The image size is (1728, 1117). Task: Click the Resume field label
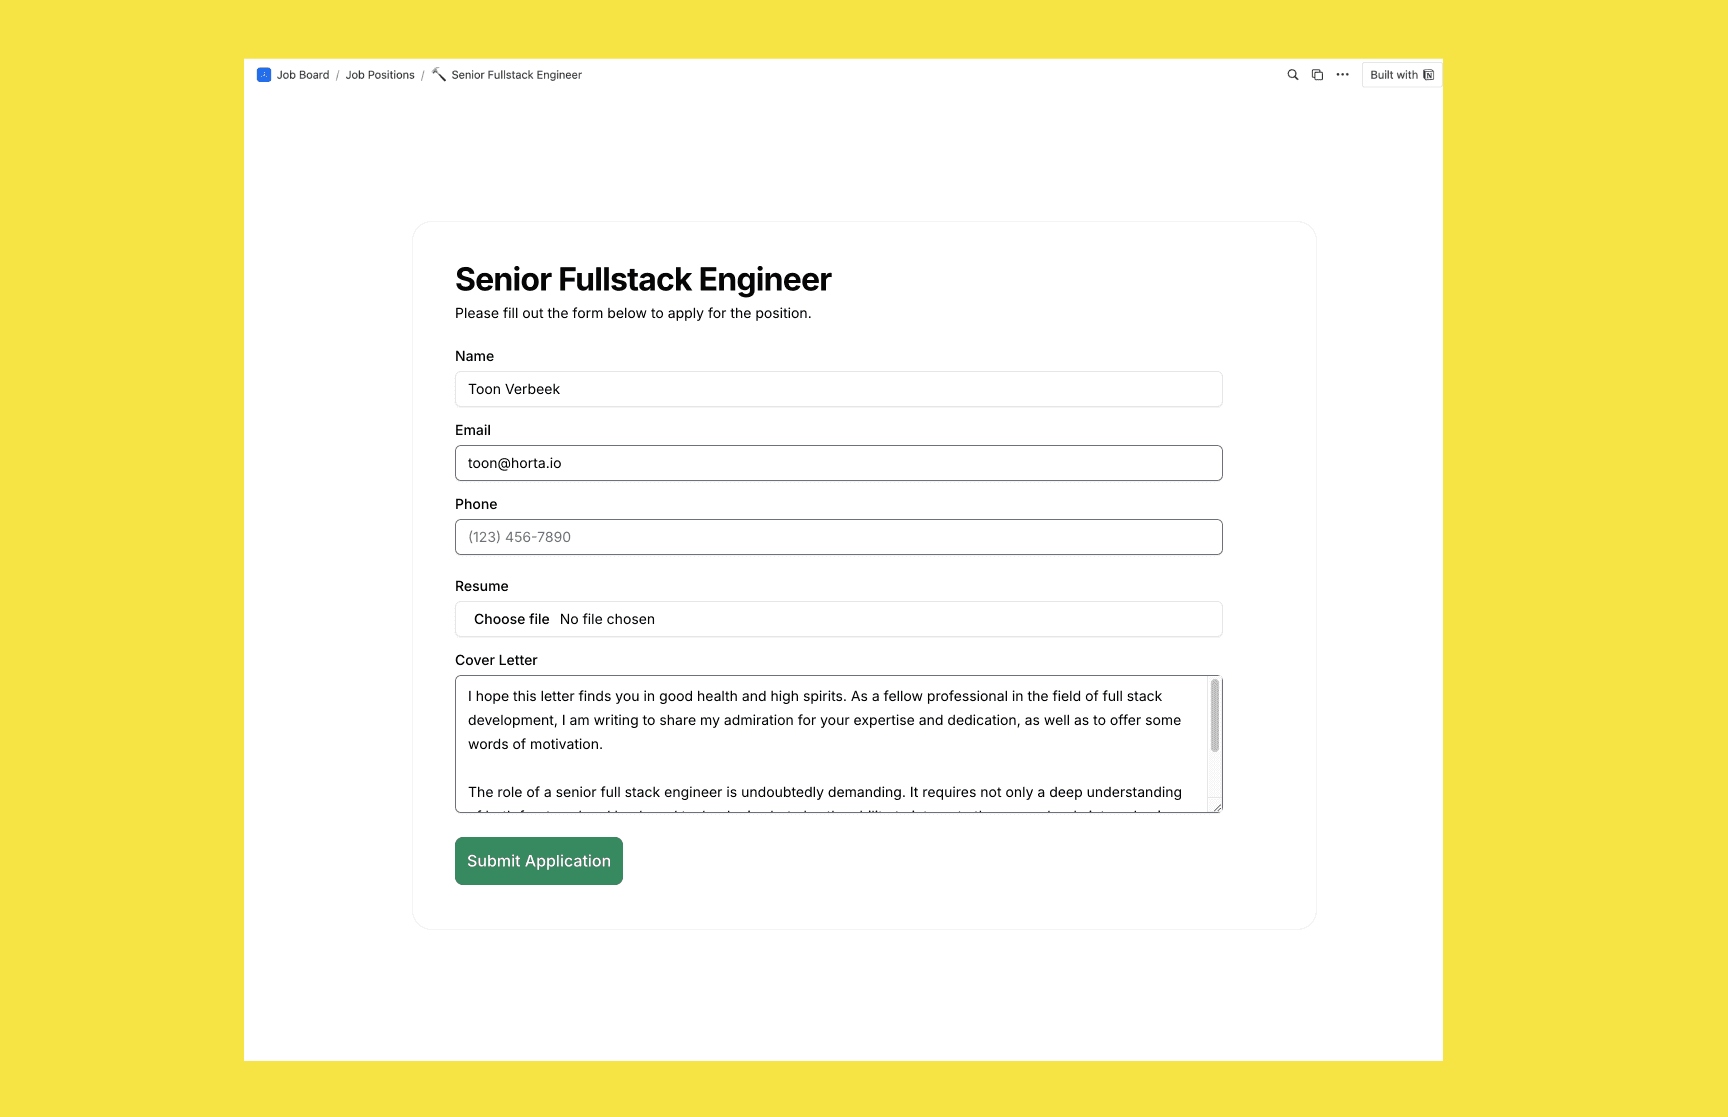[x=481, y=586]
